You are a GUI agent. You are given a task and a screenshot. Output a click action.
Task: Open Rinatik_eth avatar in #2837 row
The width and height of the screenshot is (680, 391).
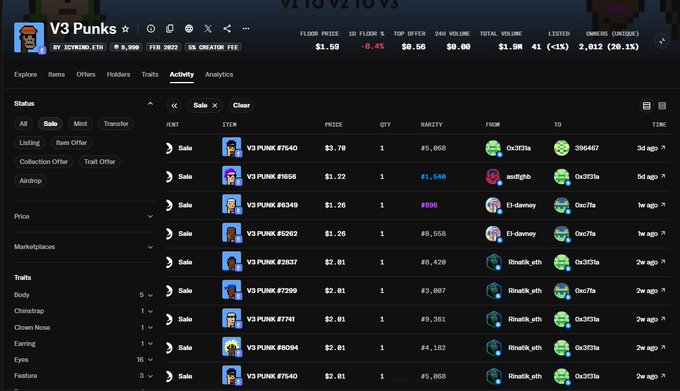494,262
